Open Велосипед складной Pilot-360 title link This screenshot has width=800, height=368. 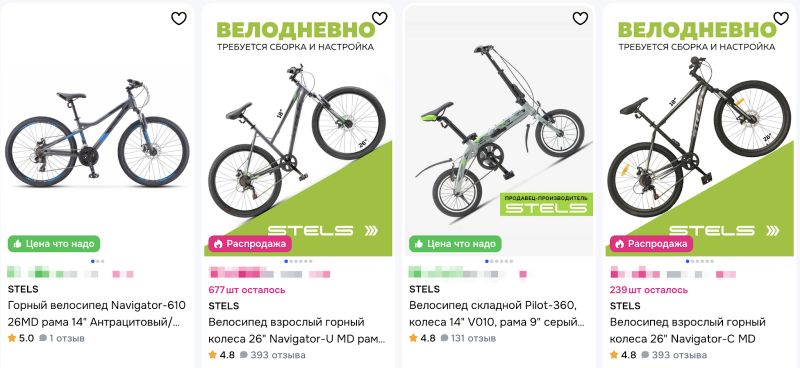pos(497,314)
